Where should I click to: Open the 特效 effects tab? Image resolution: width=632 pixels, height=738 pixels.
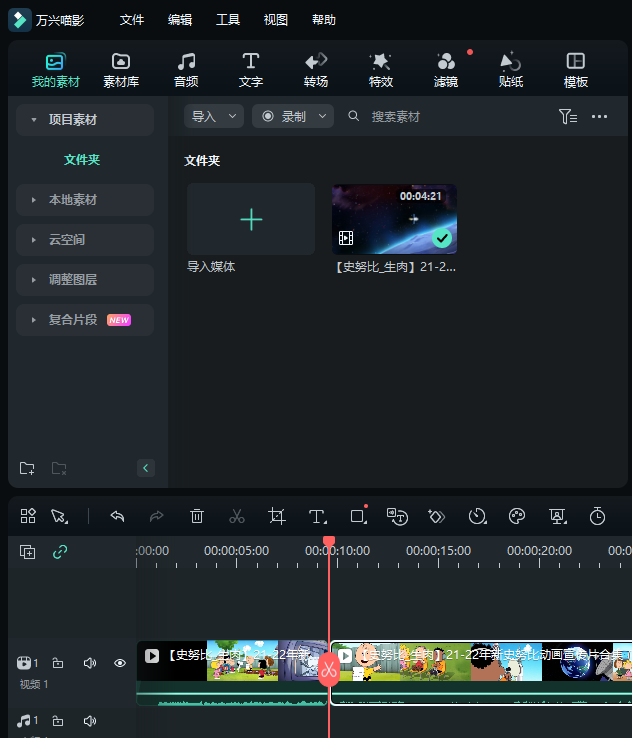(381, 70)
